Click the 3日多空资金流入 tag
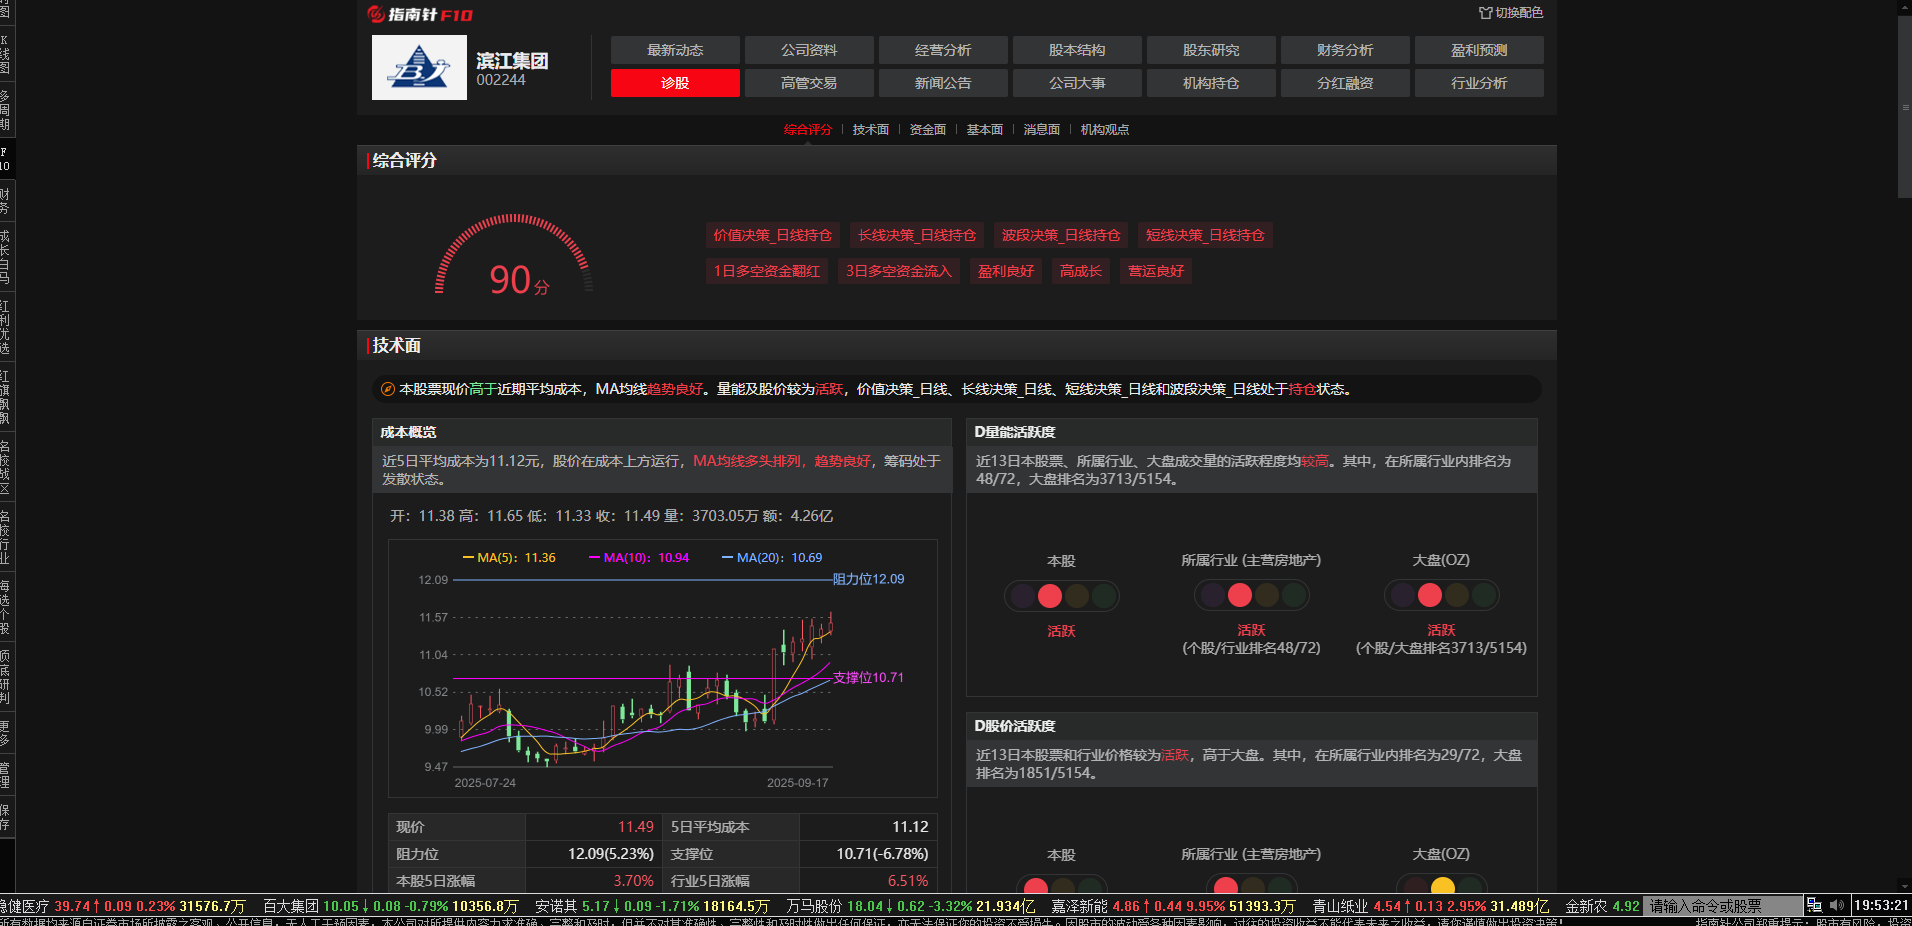Image resolution: width=1912 pixels, height=926 pixels. pyautogui.click(x=899, y=271)
